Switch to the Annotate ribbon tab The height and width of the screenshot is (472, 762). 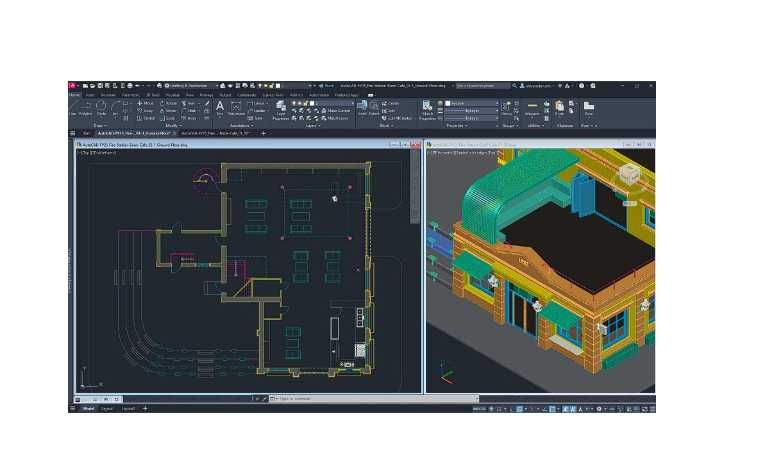108,95
